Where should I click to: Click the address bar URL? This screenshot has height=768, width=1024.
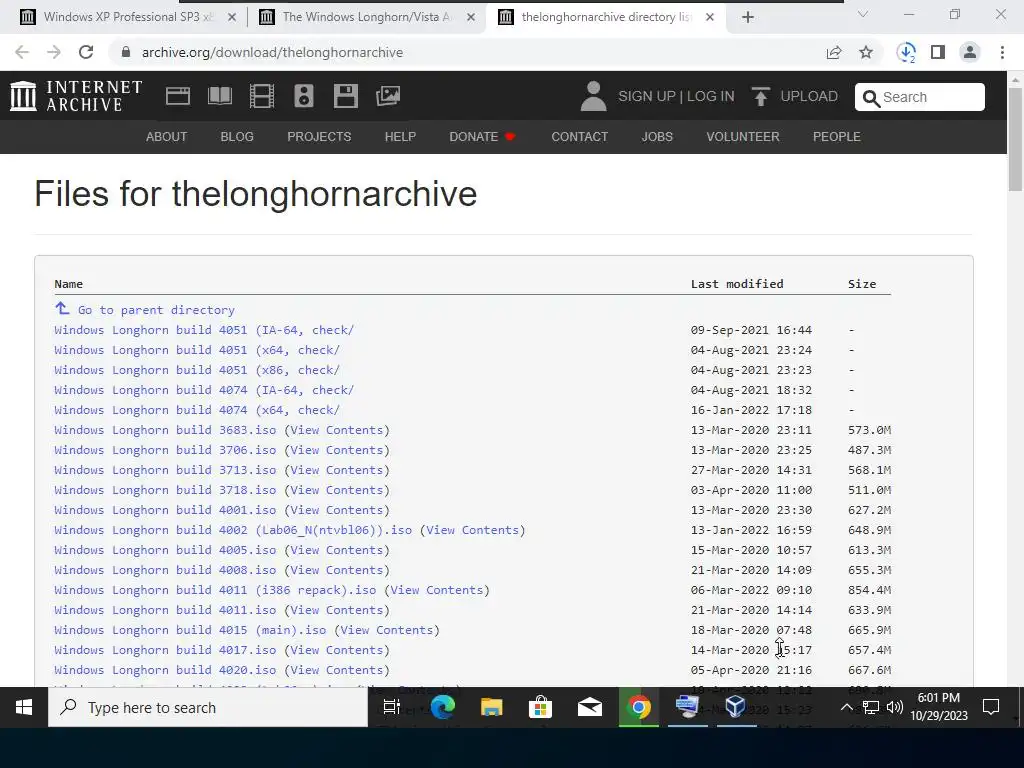tap(272, 52)
